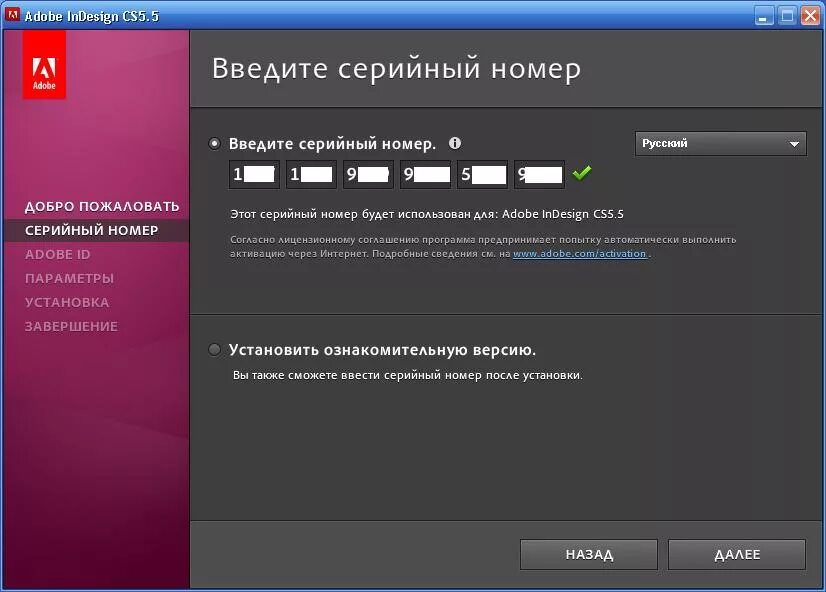826x592 pixels.
Task: Click the language selector dropdown arrow
Action: pos(794,143)
